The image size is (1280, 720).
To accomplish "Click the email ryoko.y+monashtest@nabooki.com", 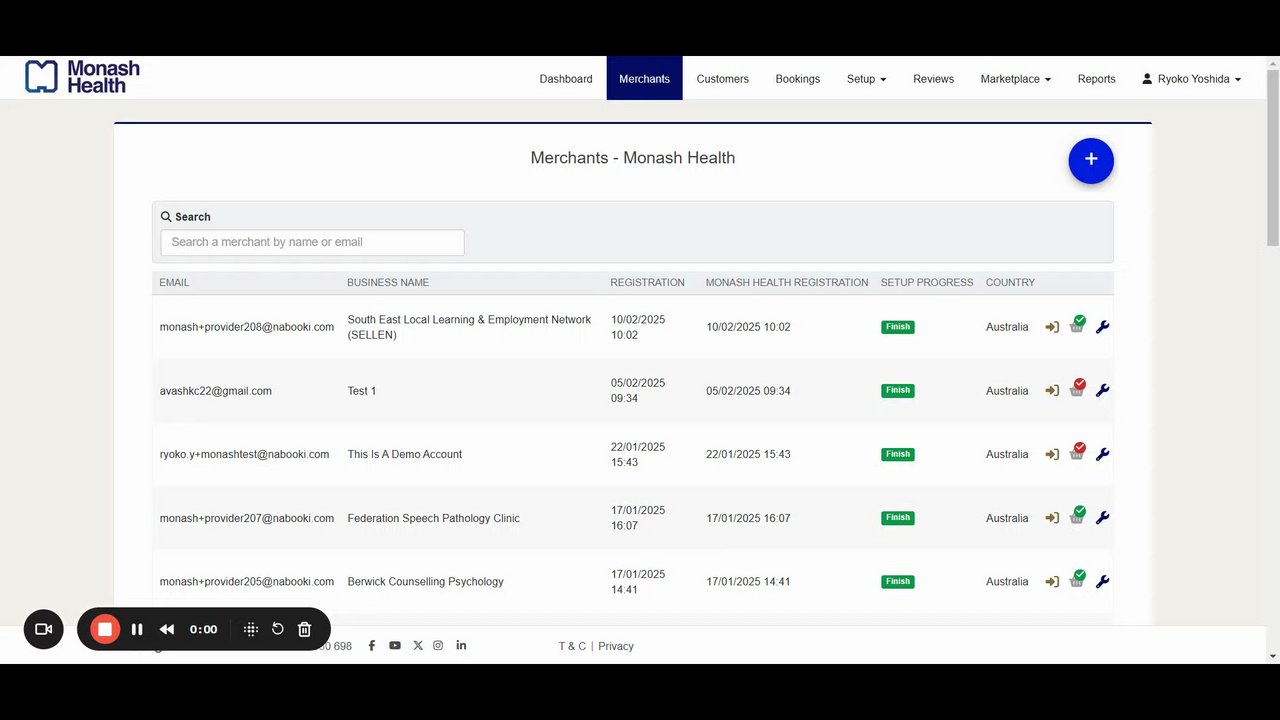I will pos(245,454).
